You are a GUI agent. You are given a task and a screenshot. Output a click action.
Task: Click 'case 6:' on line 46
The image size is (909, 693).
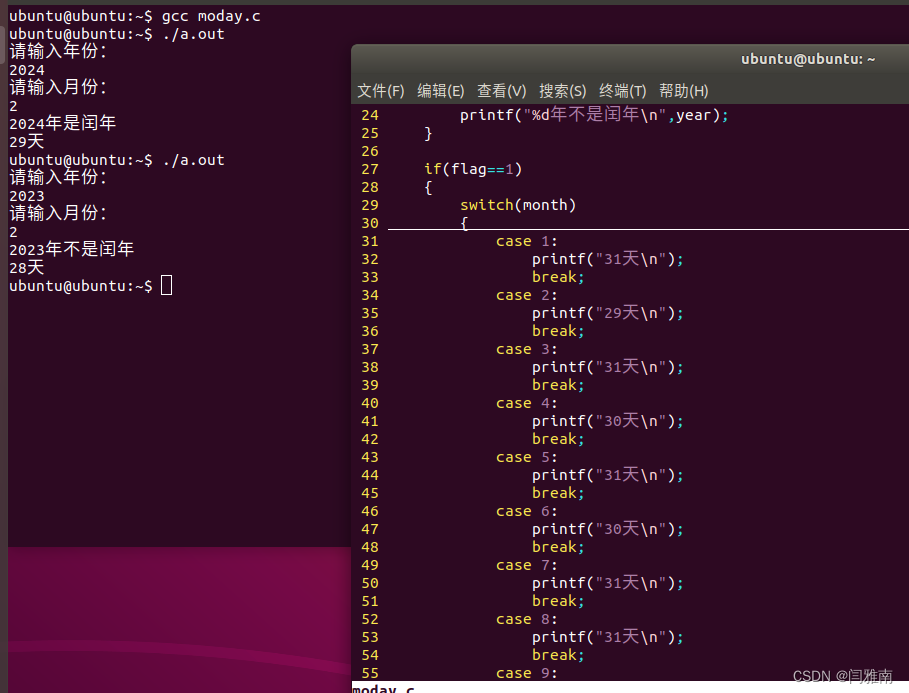526,511
